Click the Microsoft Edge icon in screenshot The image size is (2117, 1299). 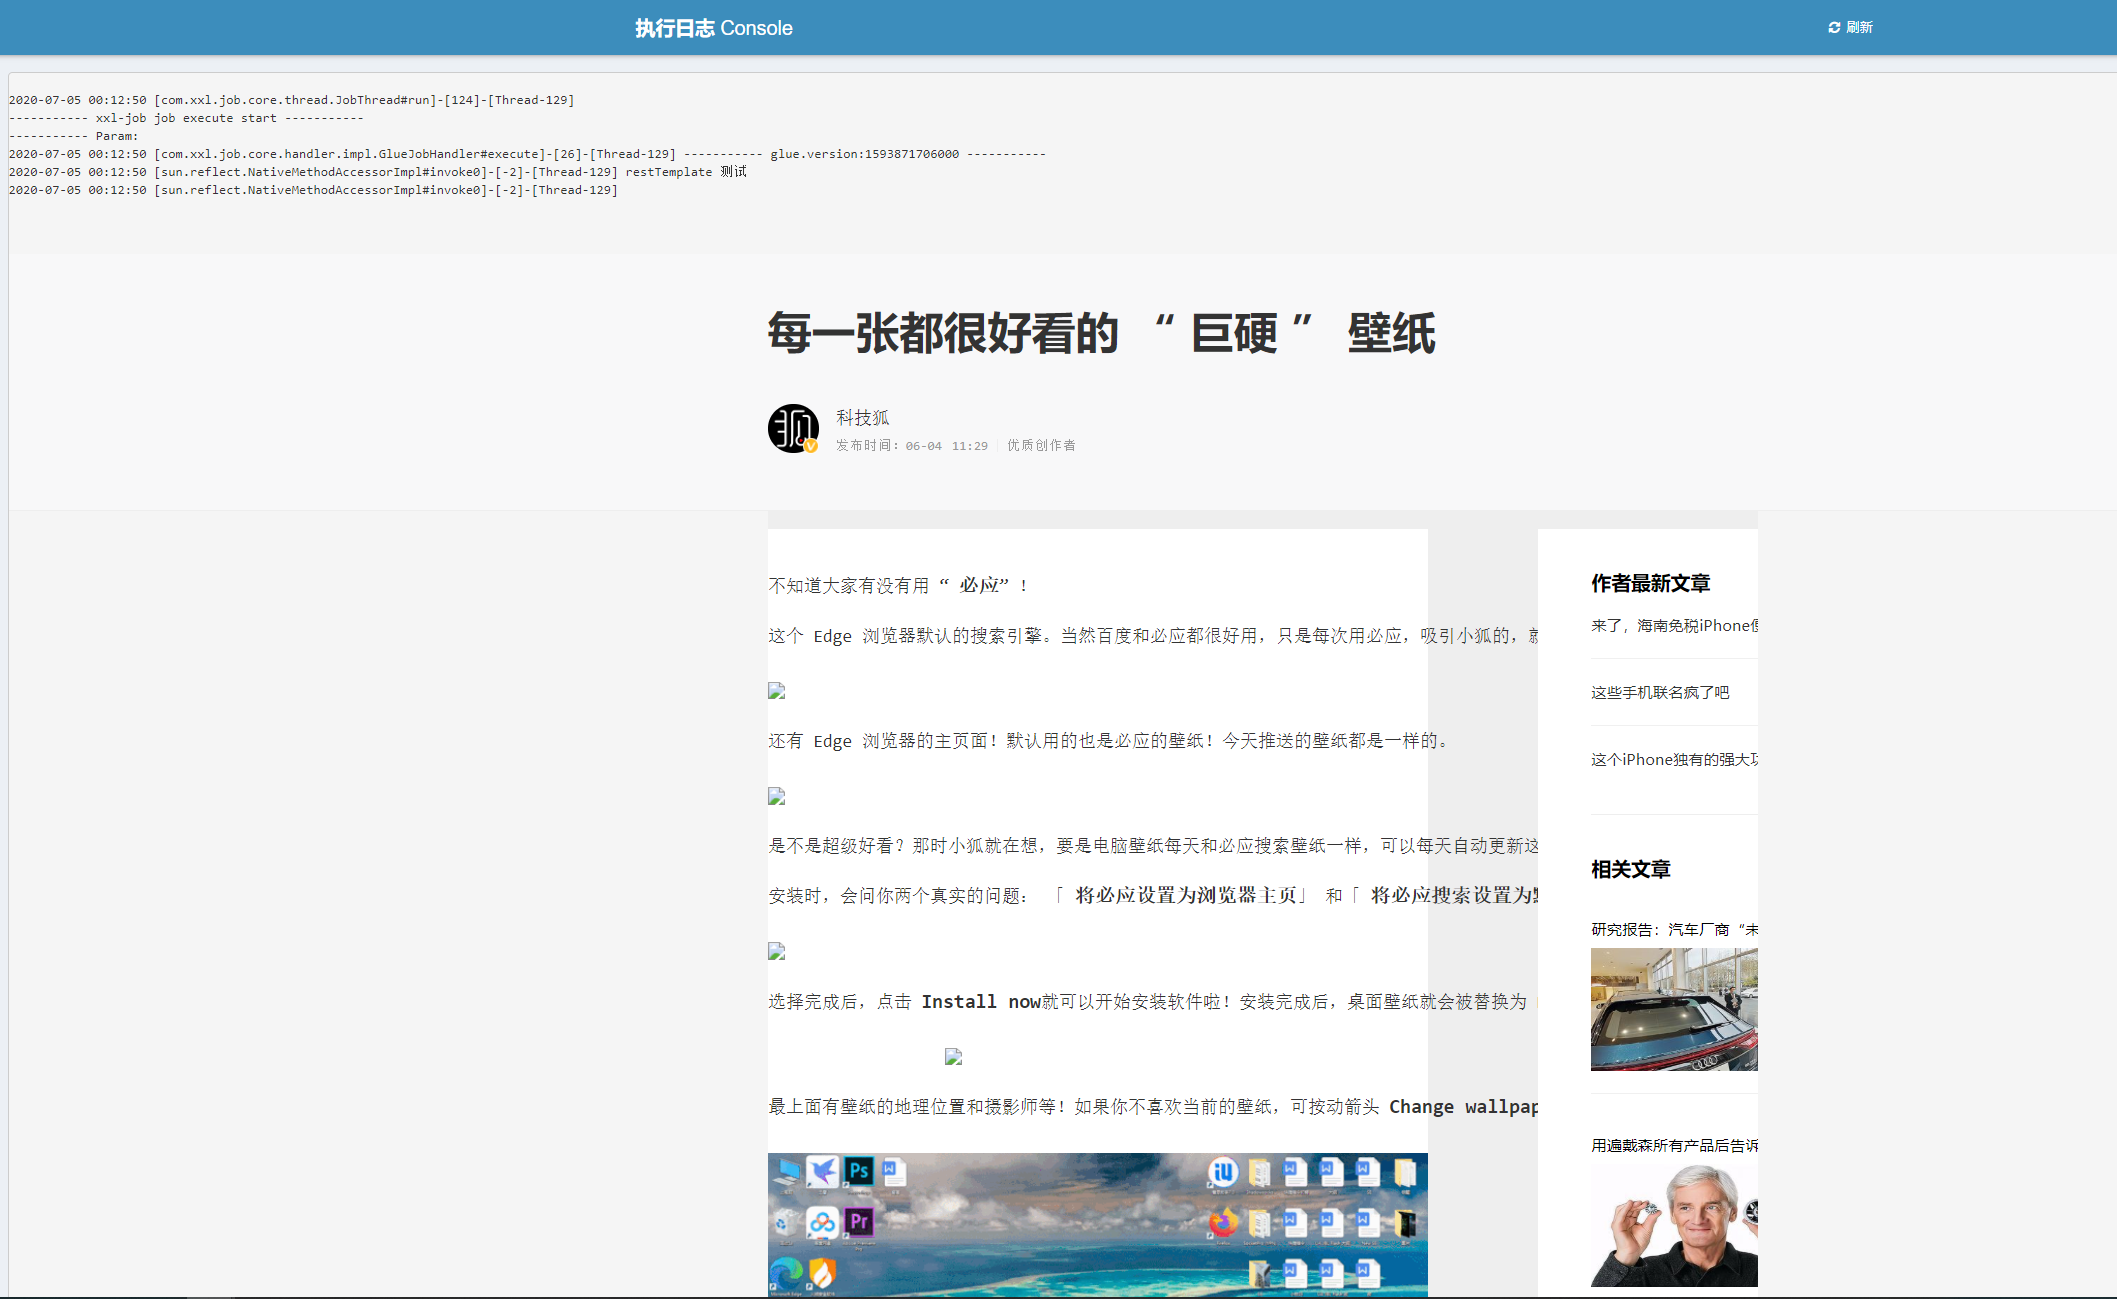click(786, 1273)
